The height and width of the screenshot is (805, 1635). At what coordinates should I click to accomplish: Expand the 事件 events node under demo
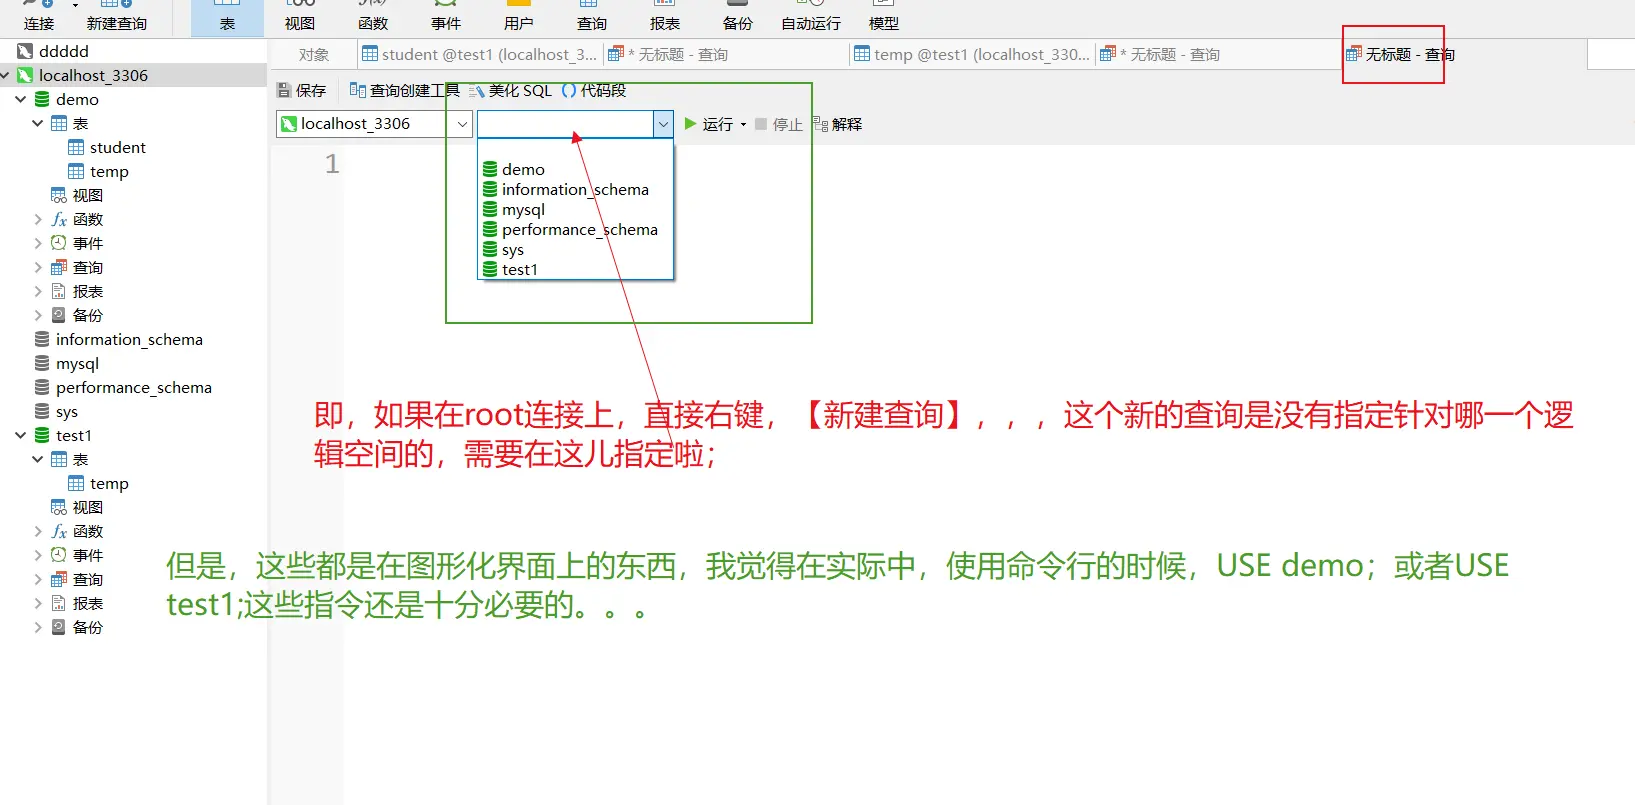pos(38,243)
